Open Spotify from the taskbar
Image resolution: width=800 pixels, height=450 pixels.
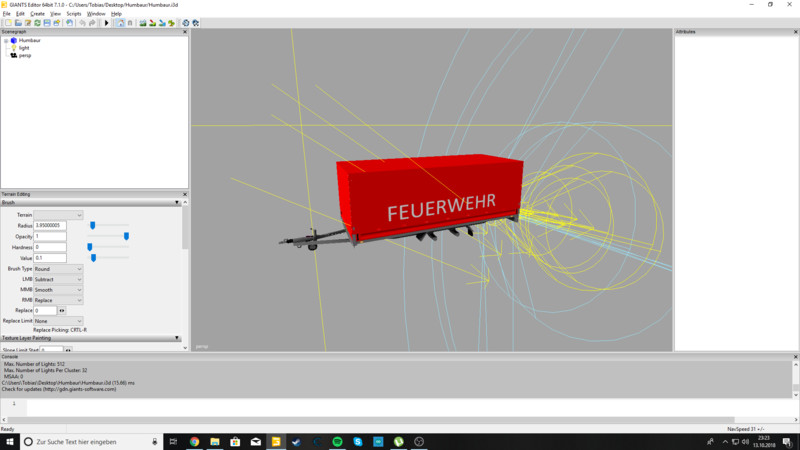pyautogui.click(x=337, y=441)
